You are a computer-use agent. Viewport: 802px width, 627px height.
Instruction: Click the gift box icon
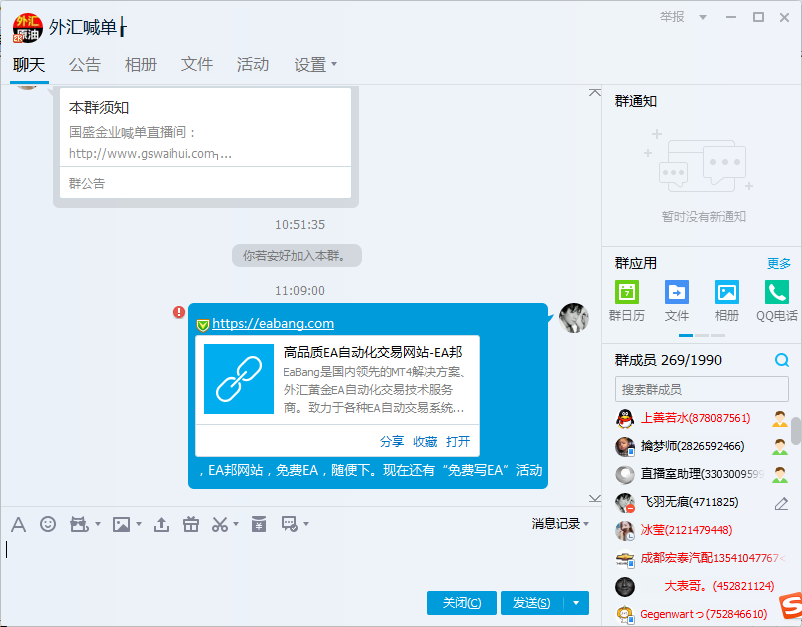pos(191,524)
